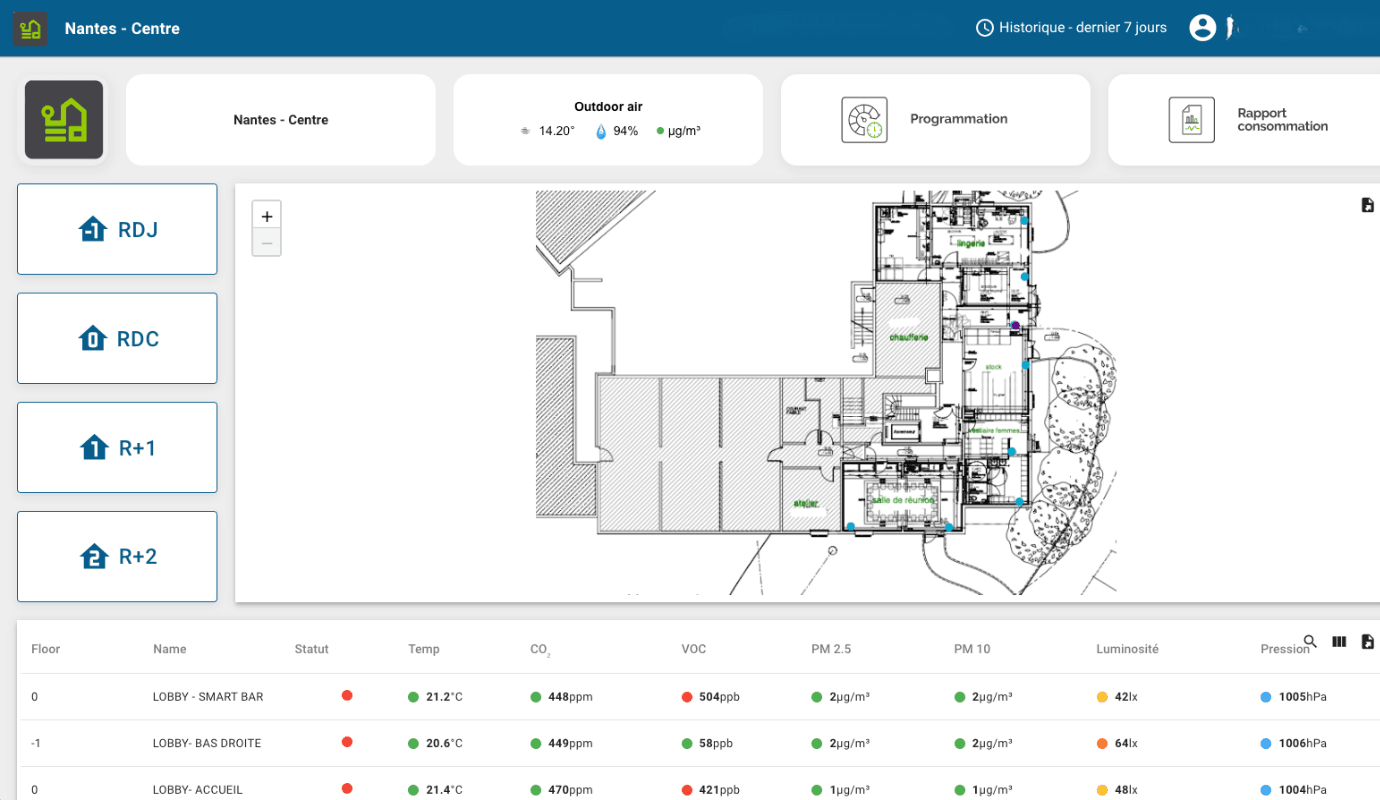Export the sensor table file icon
This screenshot has width=1380, height=800.
(1367, 642)
